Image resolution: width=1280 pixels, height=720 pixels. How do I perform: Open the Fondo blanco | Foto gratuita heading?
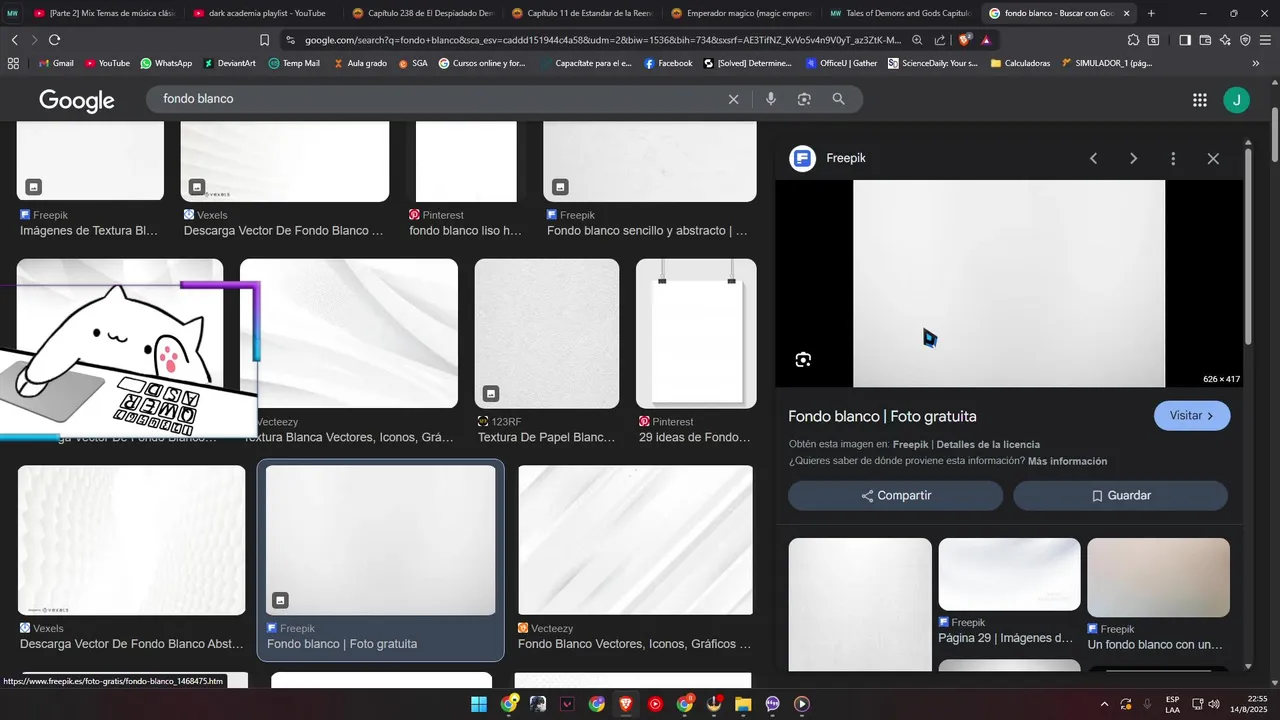882,416
